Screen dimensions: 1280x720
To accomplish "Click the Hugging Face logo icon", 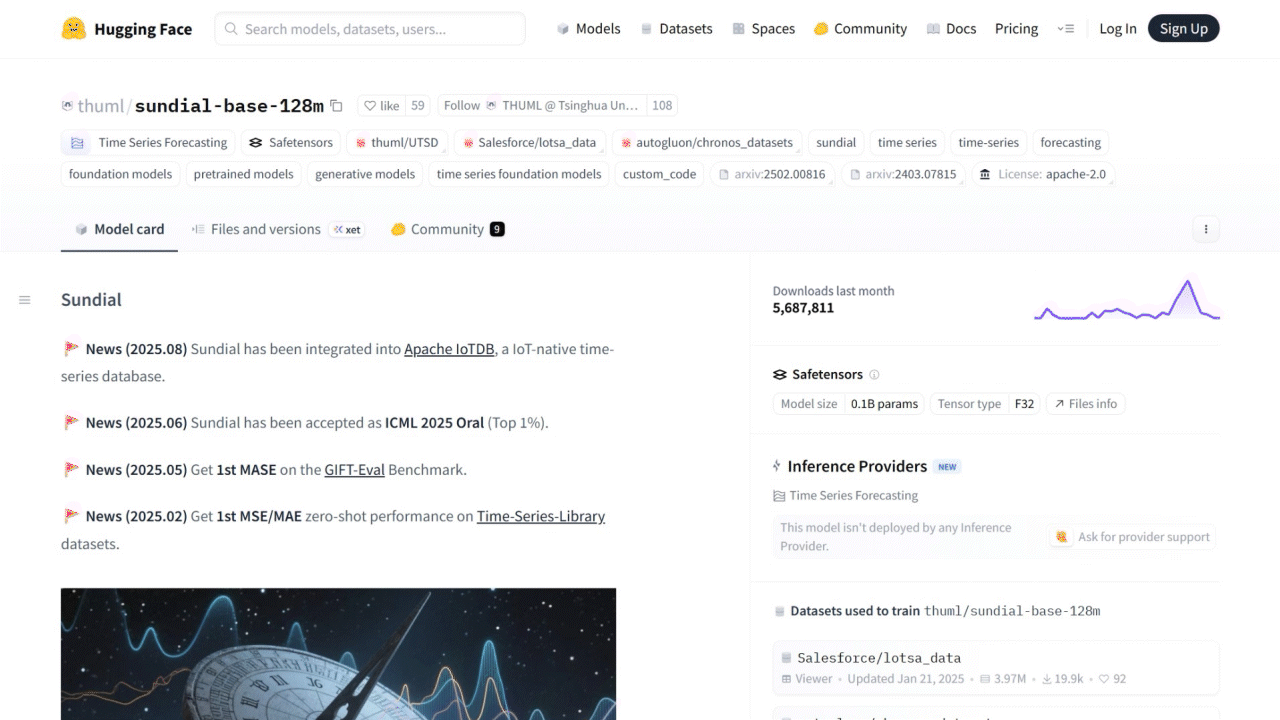I will [73, 29].
